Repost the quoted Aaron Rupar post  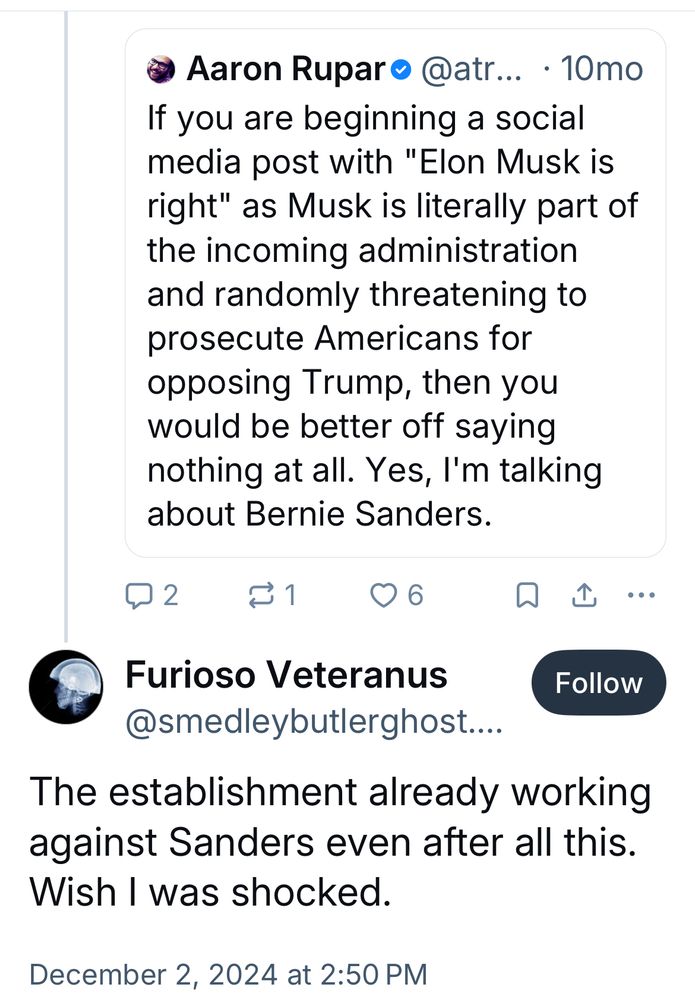[260, 595]
